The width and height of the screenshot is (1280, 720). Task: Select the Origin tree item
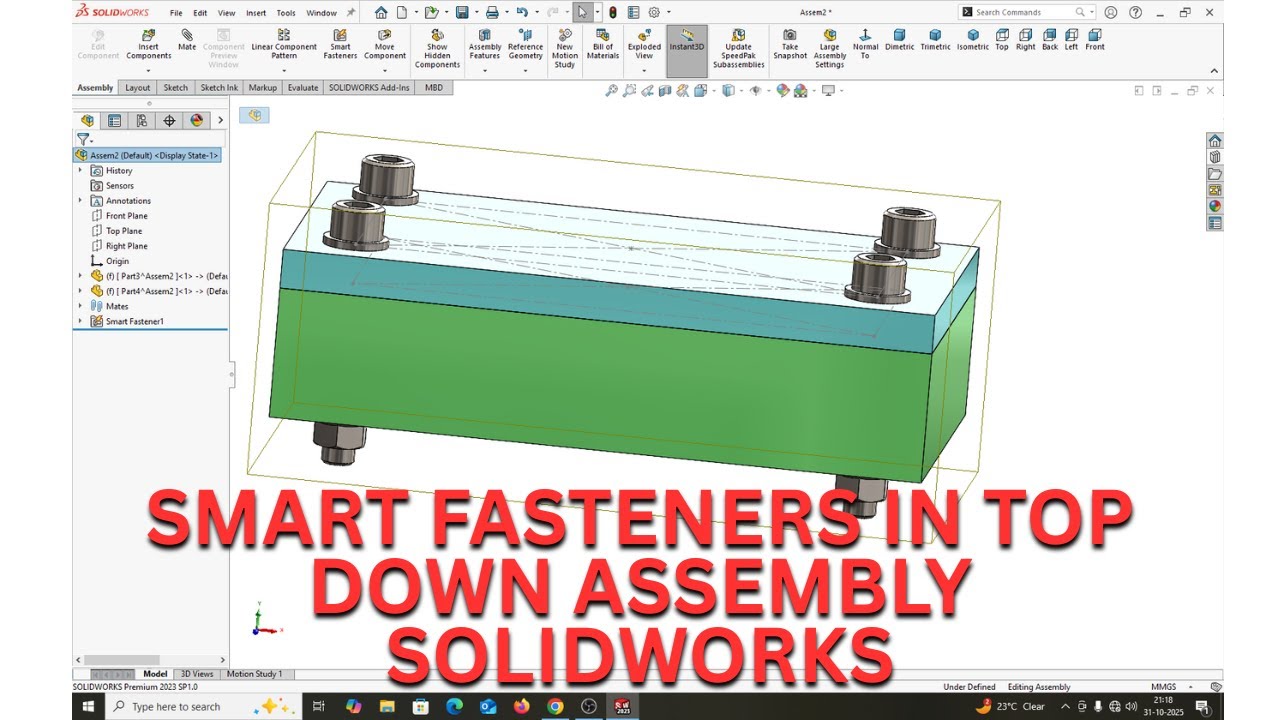117,261
